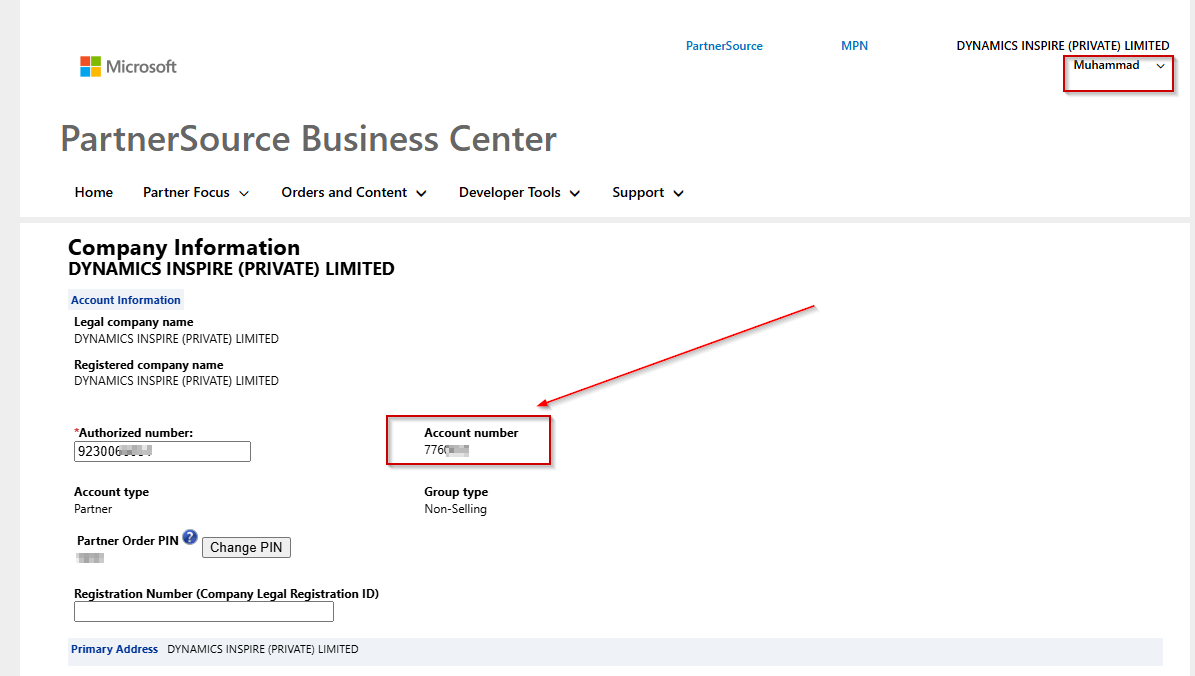Expand the Partner Focus menu
Viewport: 1195px width, 676px height.
tap(196, 193)
